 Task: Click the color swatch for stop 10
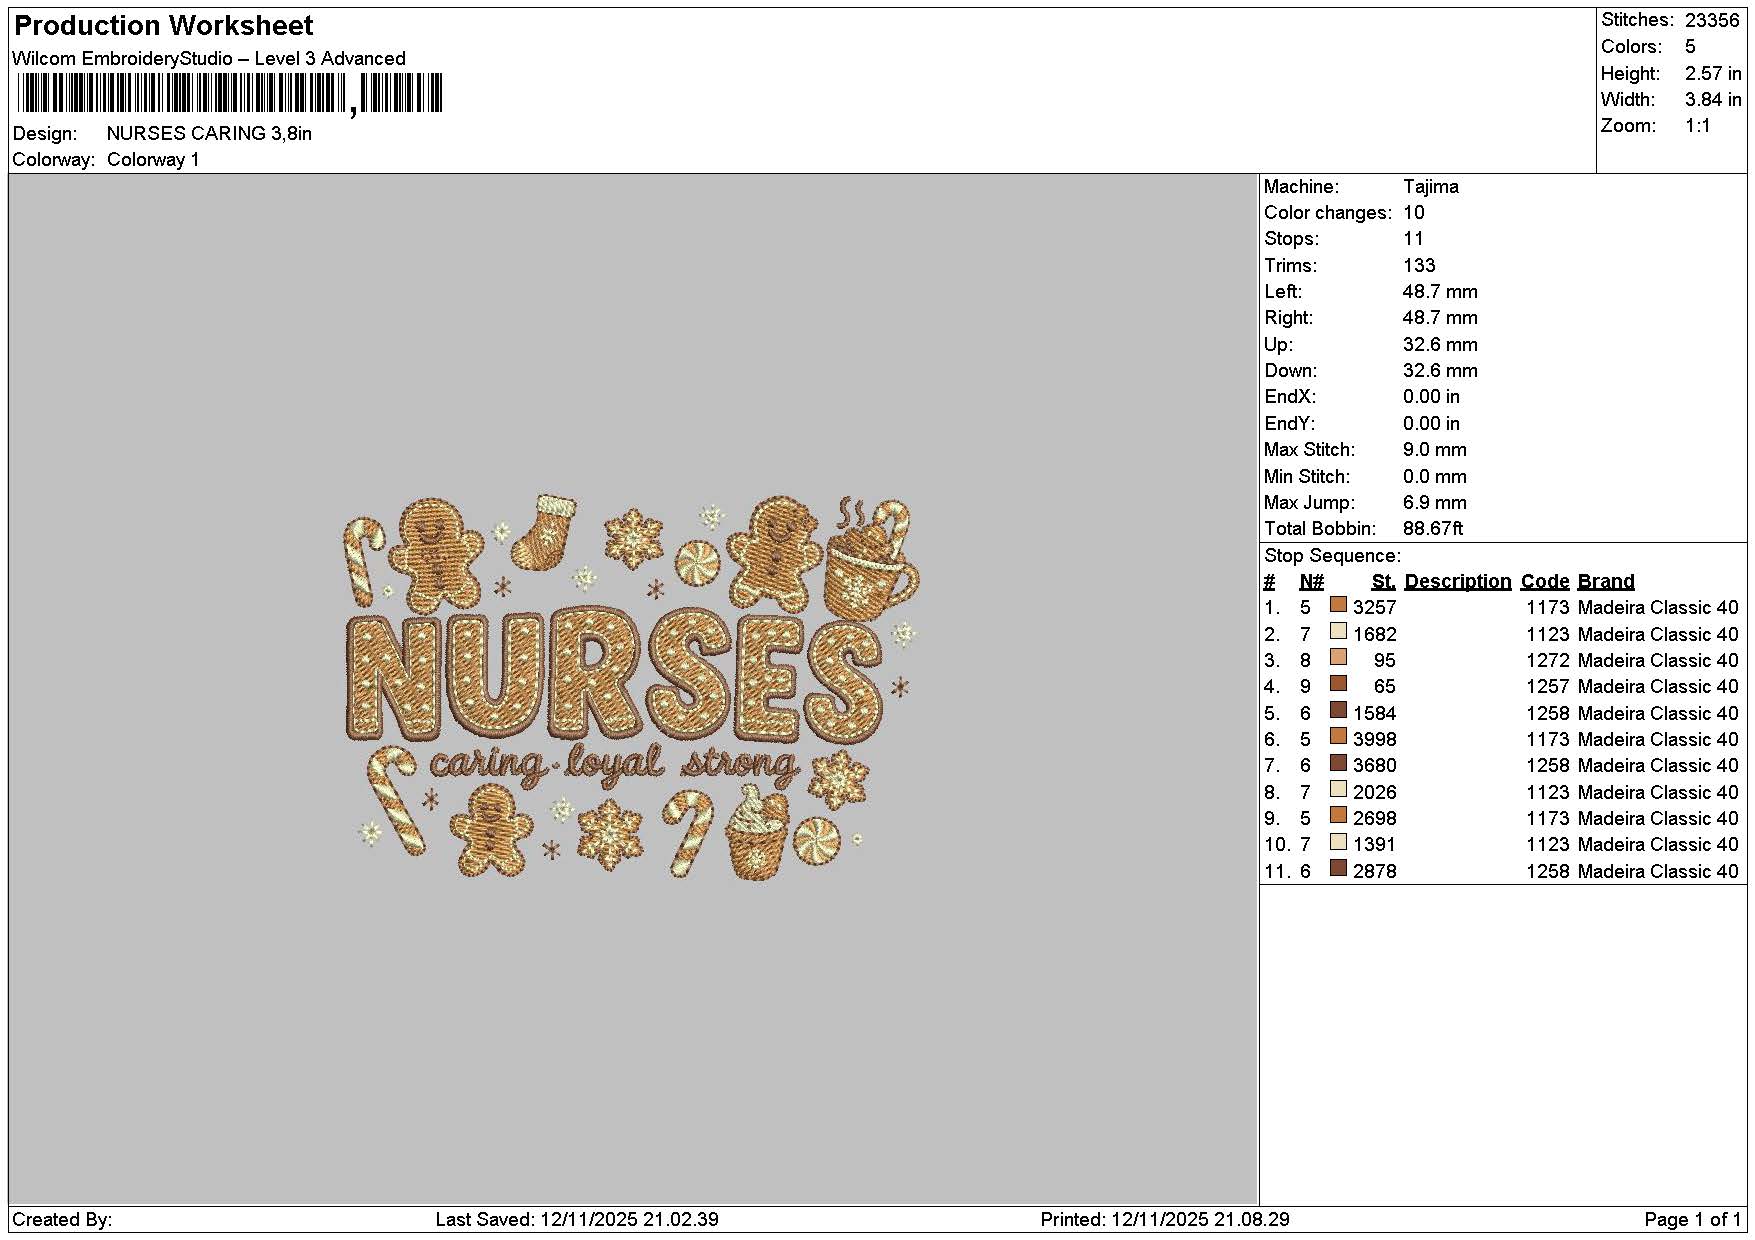1338,842
